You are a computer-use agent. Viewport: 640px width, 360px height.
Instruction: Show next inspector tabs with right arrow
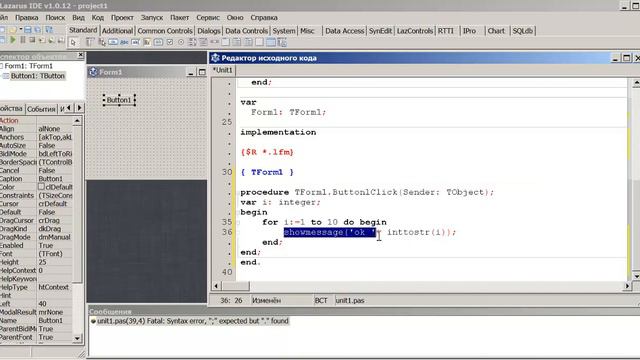tap(80, 108)
